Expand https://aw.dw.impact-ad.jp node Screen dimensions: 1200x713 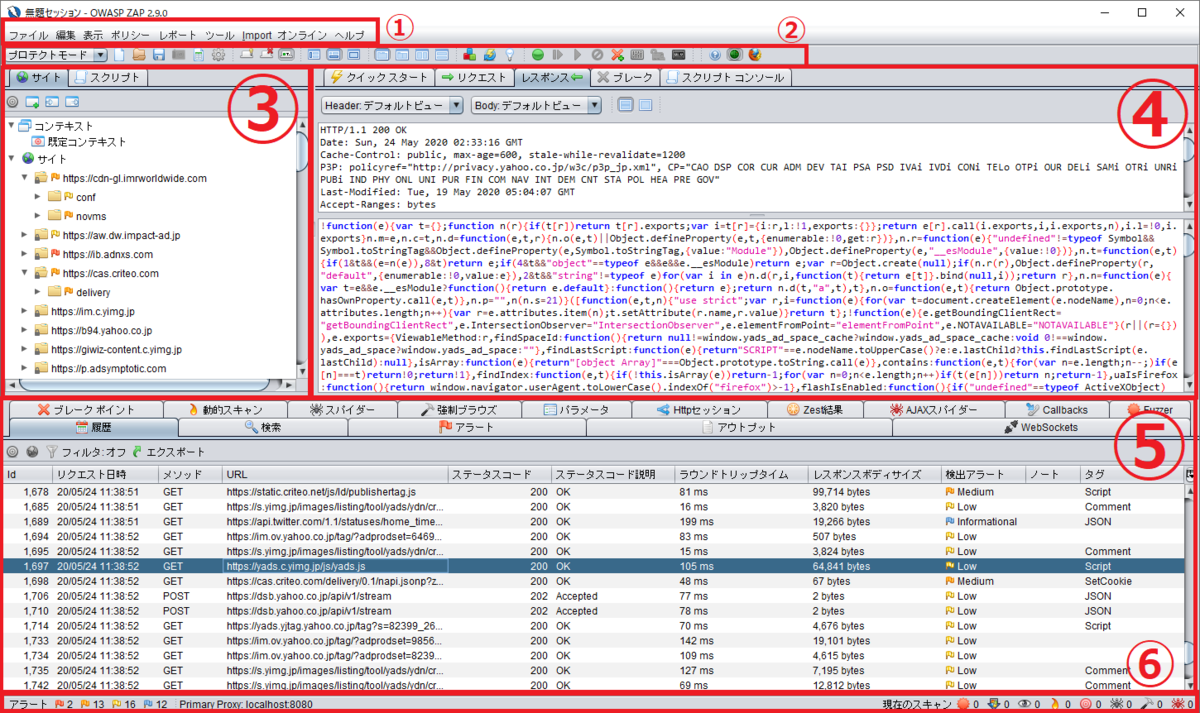(x=25, y=235)
